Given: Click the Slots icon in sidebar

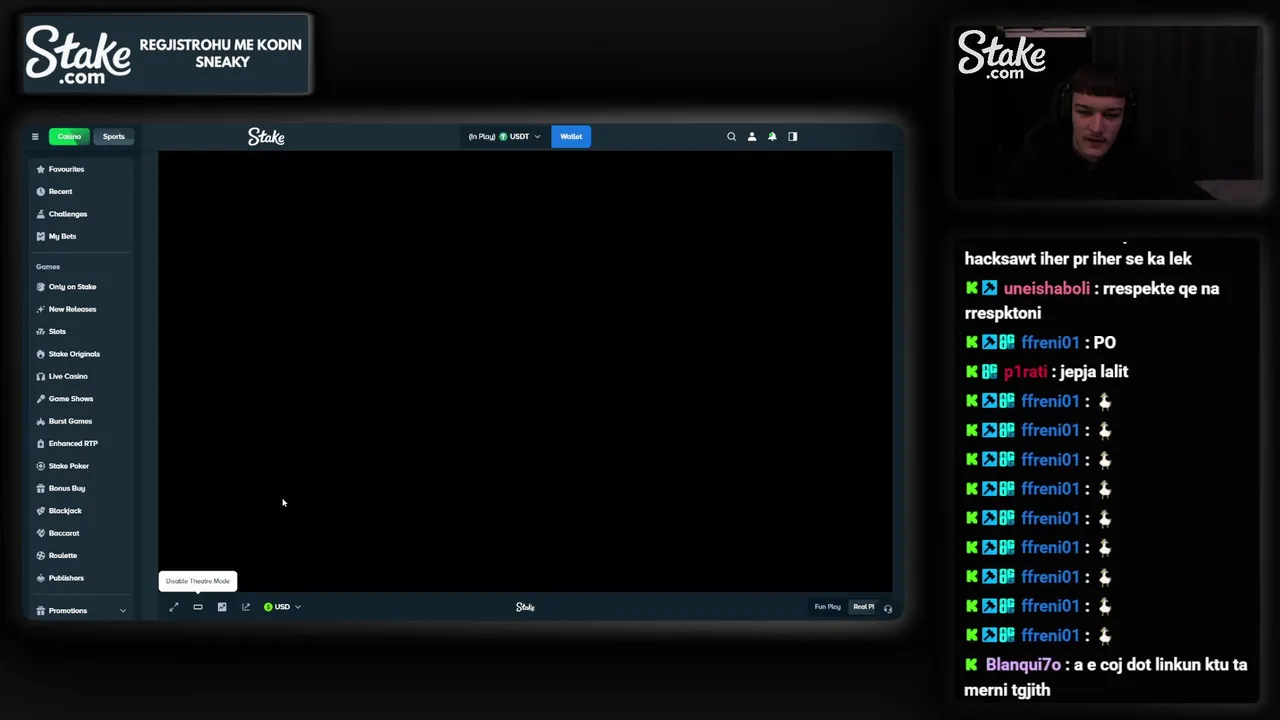Looking at the screenshot, I should click(x=41, y=331).
